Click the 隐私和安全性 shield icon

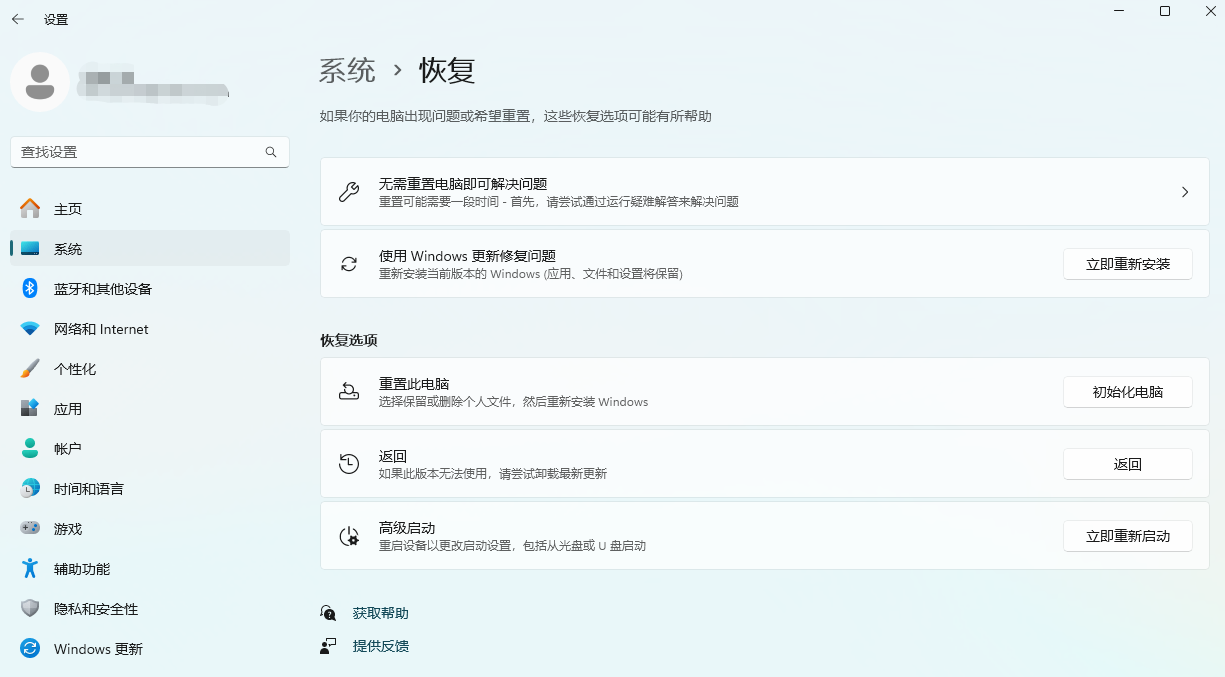point(30,609)
